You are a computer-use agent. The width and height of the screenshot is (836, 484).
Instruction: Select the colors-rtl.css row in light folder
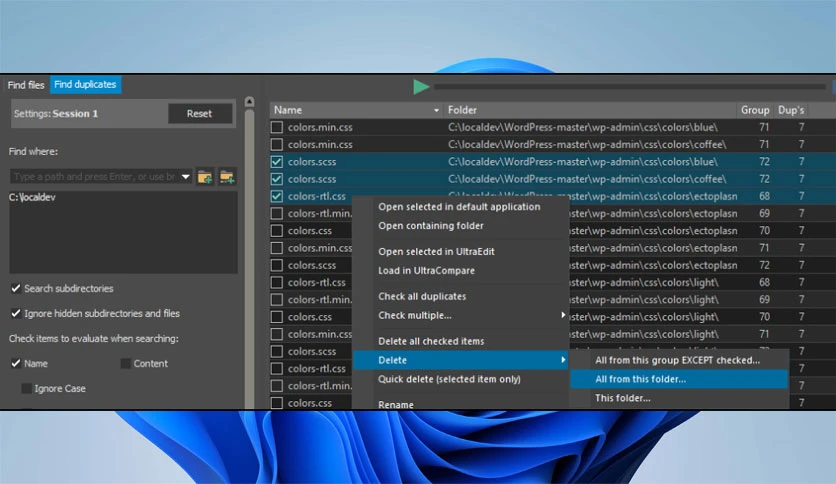point(317,283)
